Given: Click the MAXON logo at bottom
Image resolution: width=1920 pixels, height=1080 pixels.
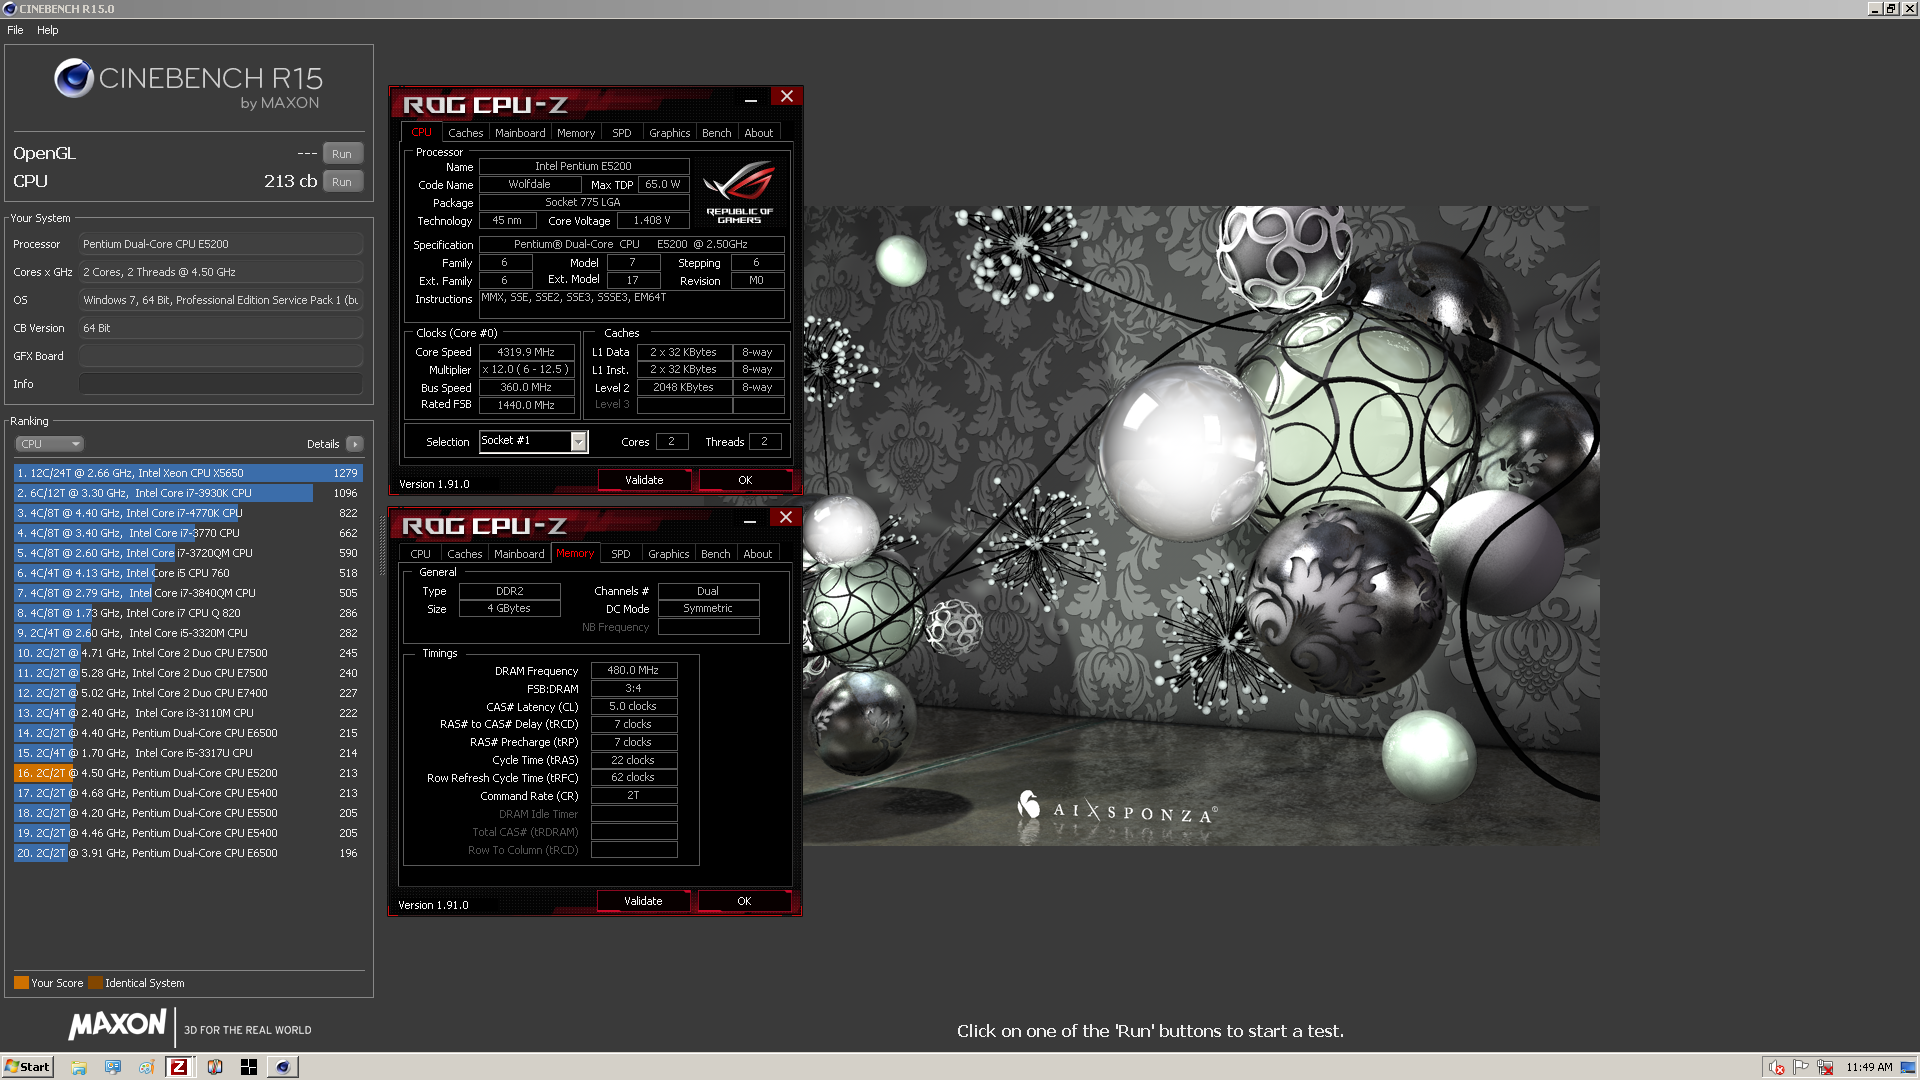Looking at the screenshot, I should (x=117, y=1025).
